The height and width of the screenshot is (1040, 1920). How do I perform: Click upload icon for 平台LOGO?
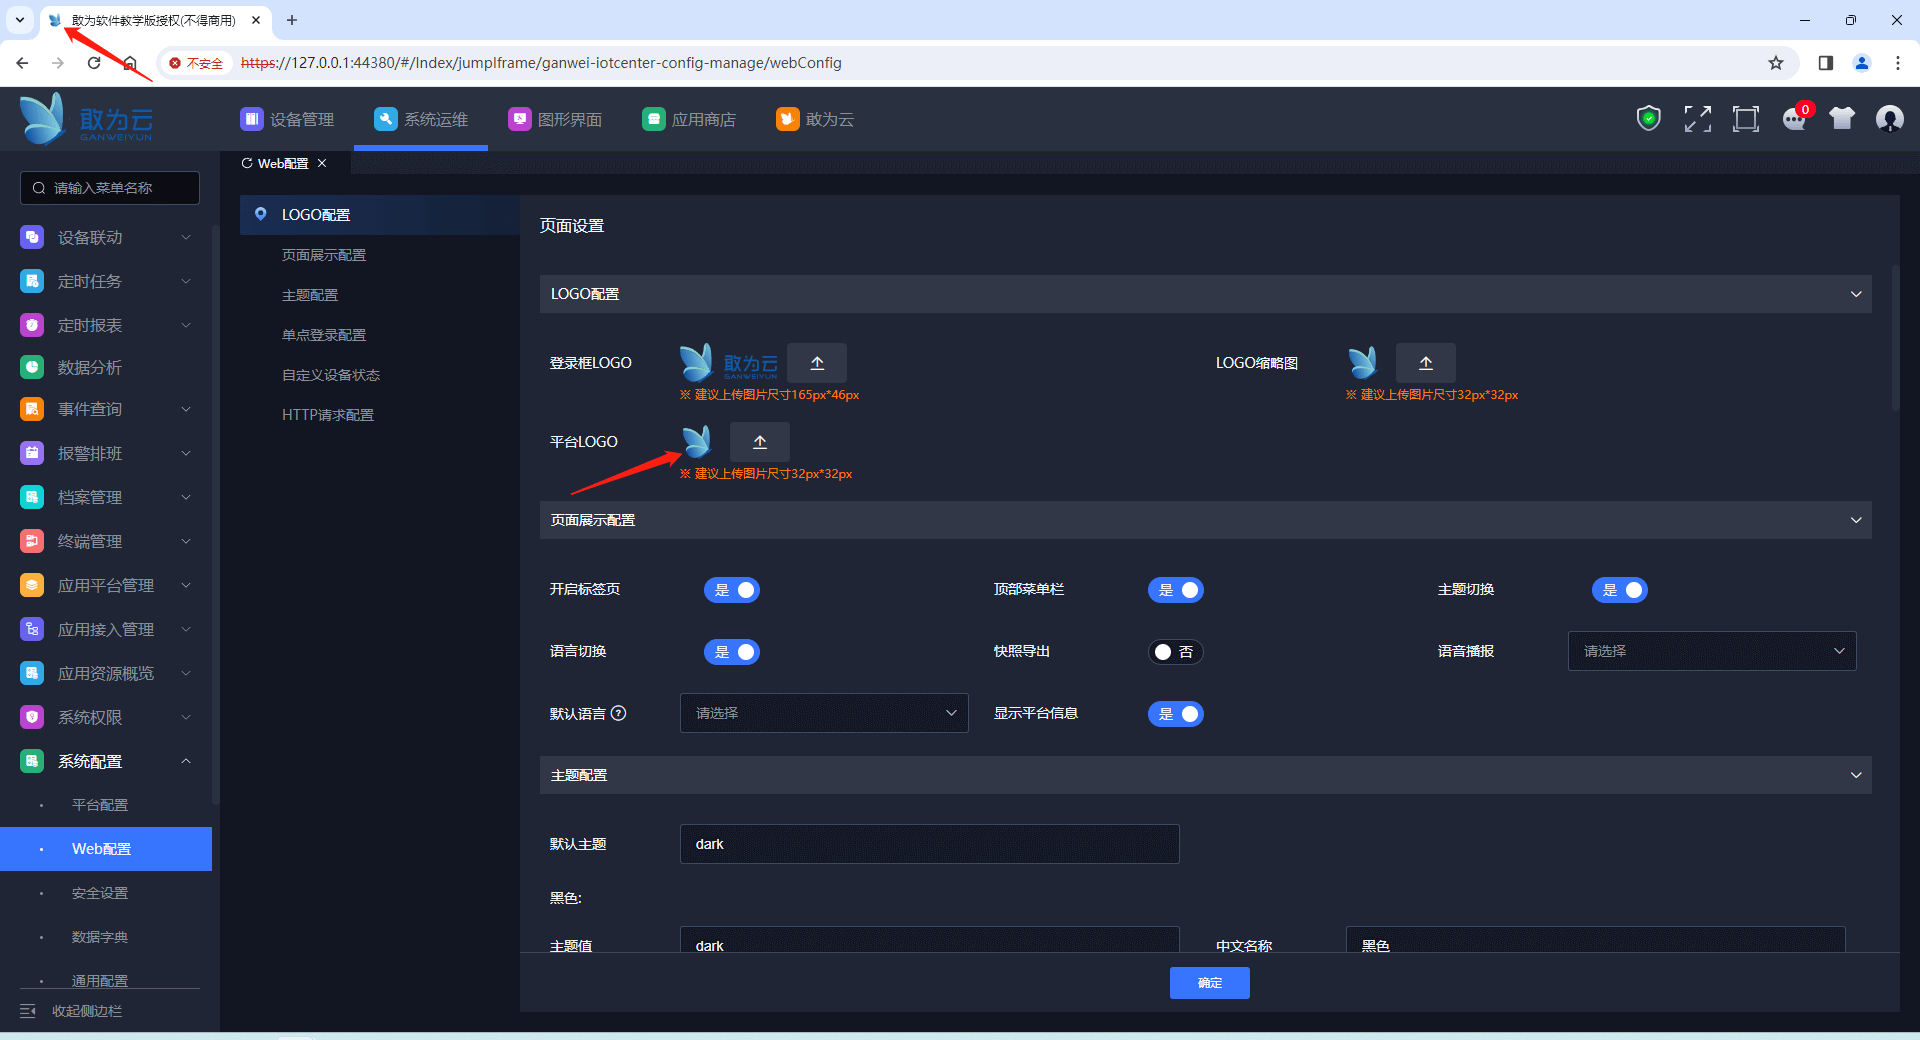click(760, 442)
